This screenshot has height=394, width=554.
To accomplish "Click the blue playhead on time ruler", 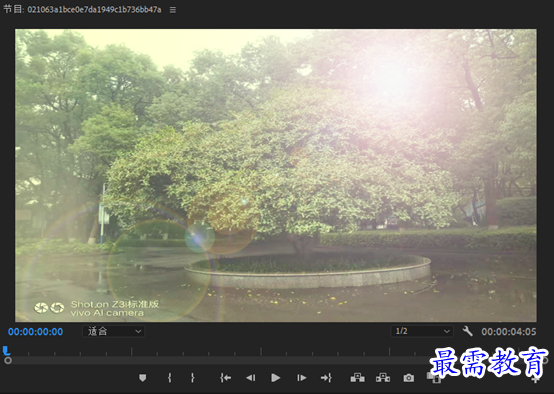I will tap(6, 351).
